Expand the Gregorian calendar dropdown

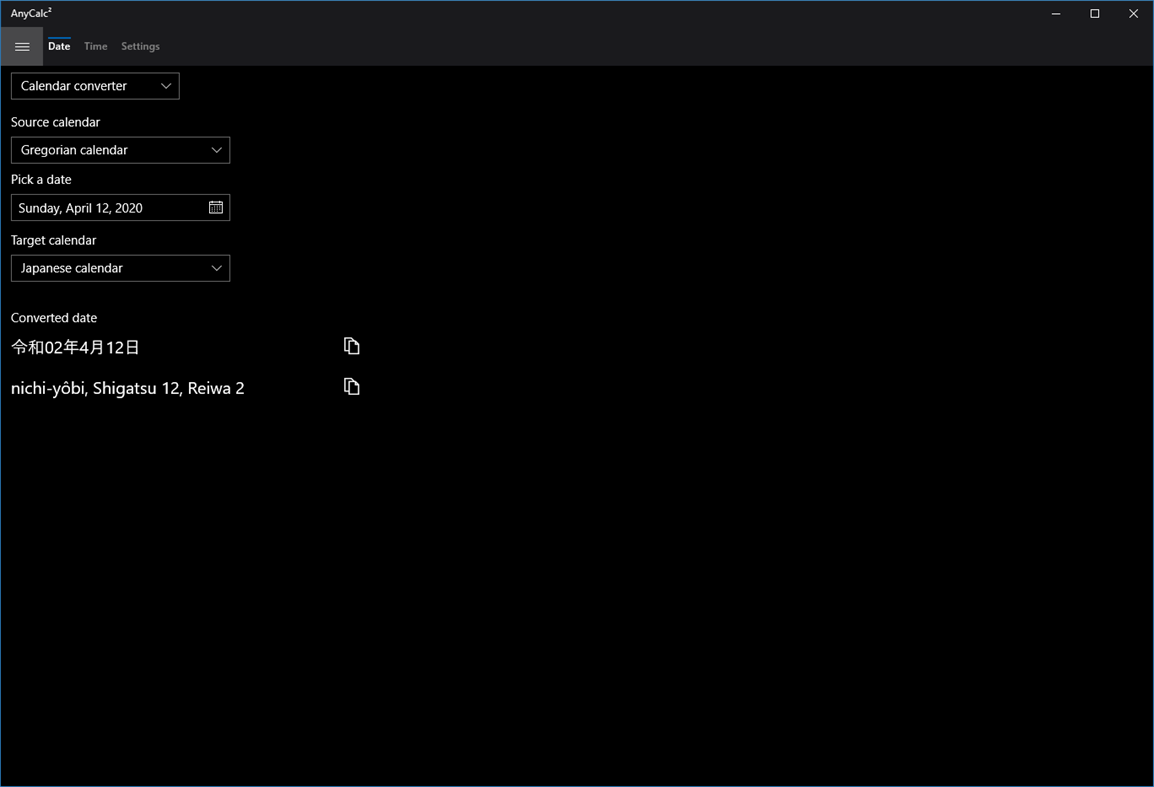(x=120, y=150)
